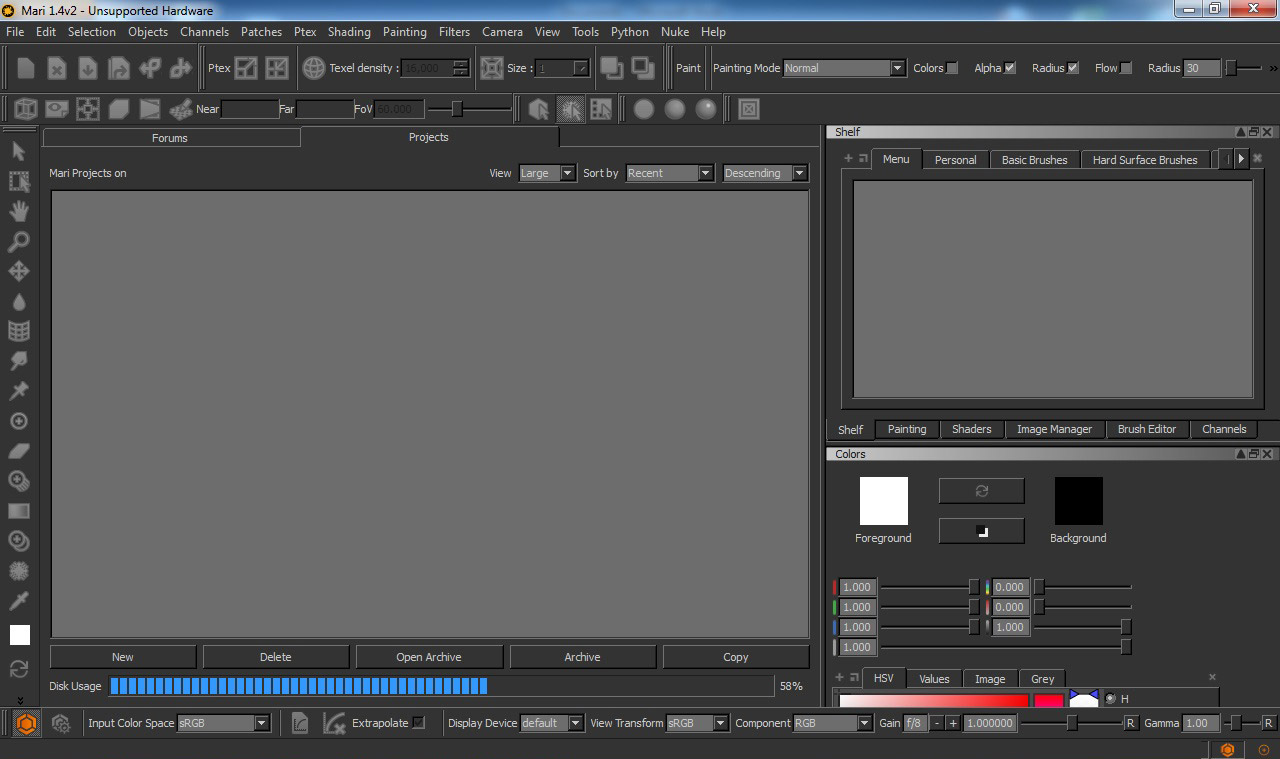1280x759 pixels.
Task: Click the Gamma value field
Action: tap(1202, 723)
